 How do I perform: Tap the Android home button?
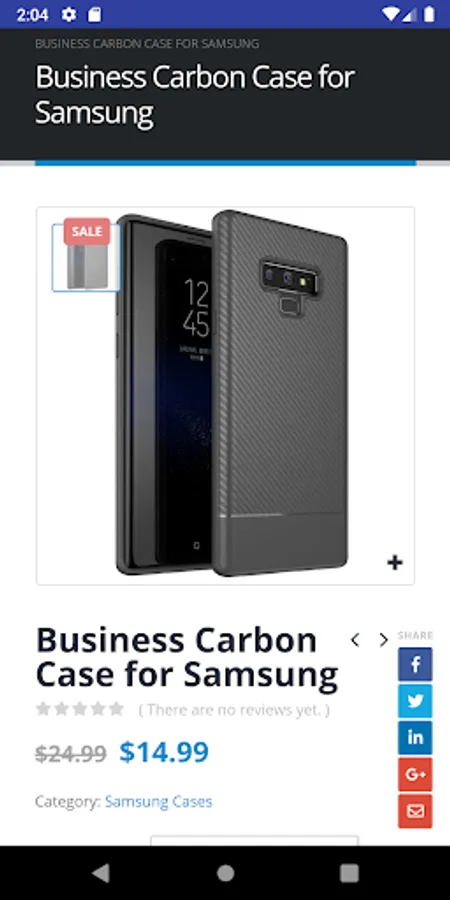[225, 873]
